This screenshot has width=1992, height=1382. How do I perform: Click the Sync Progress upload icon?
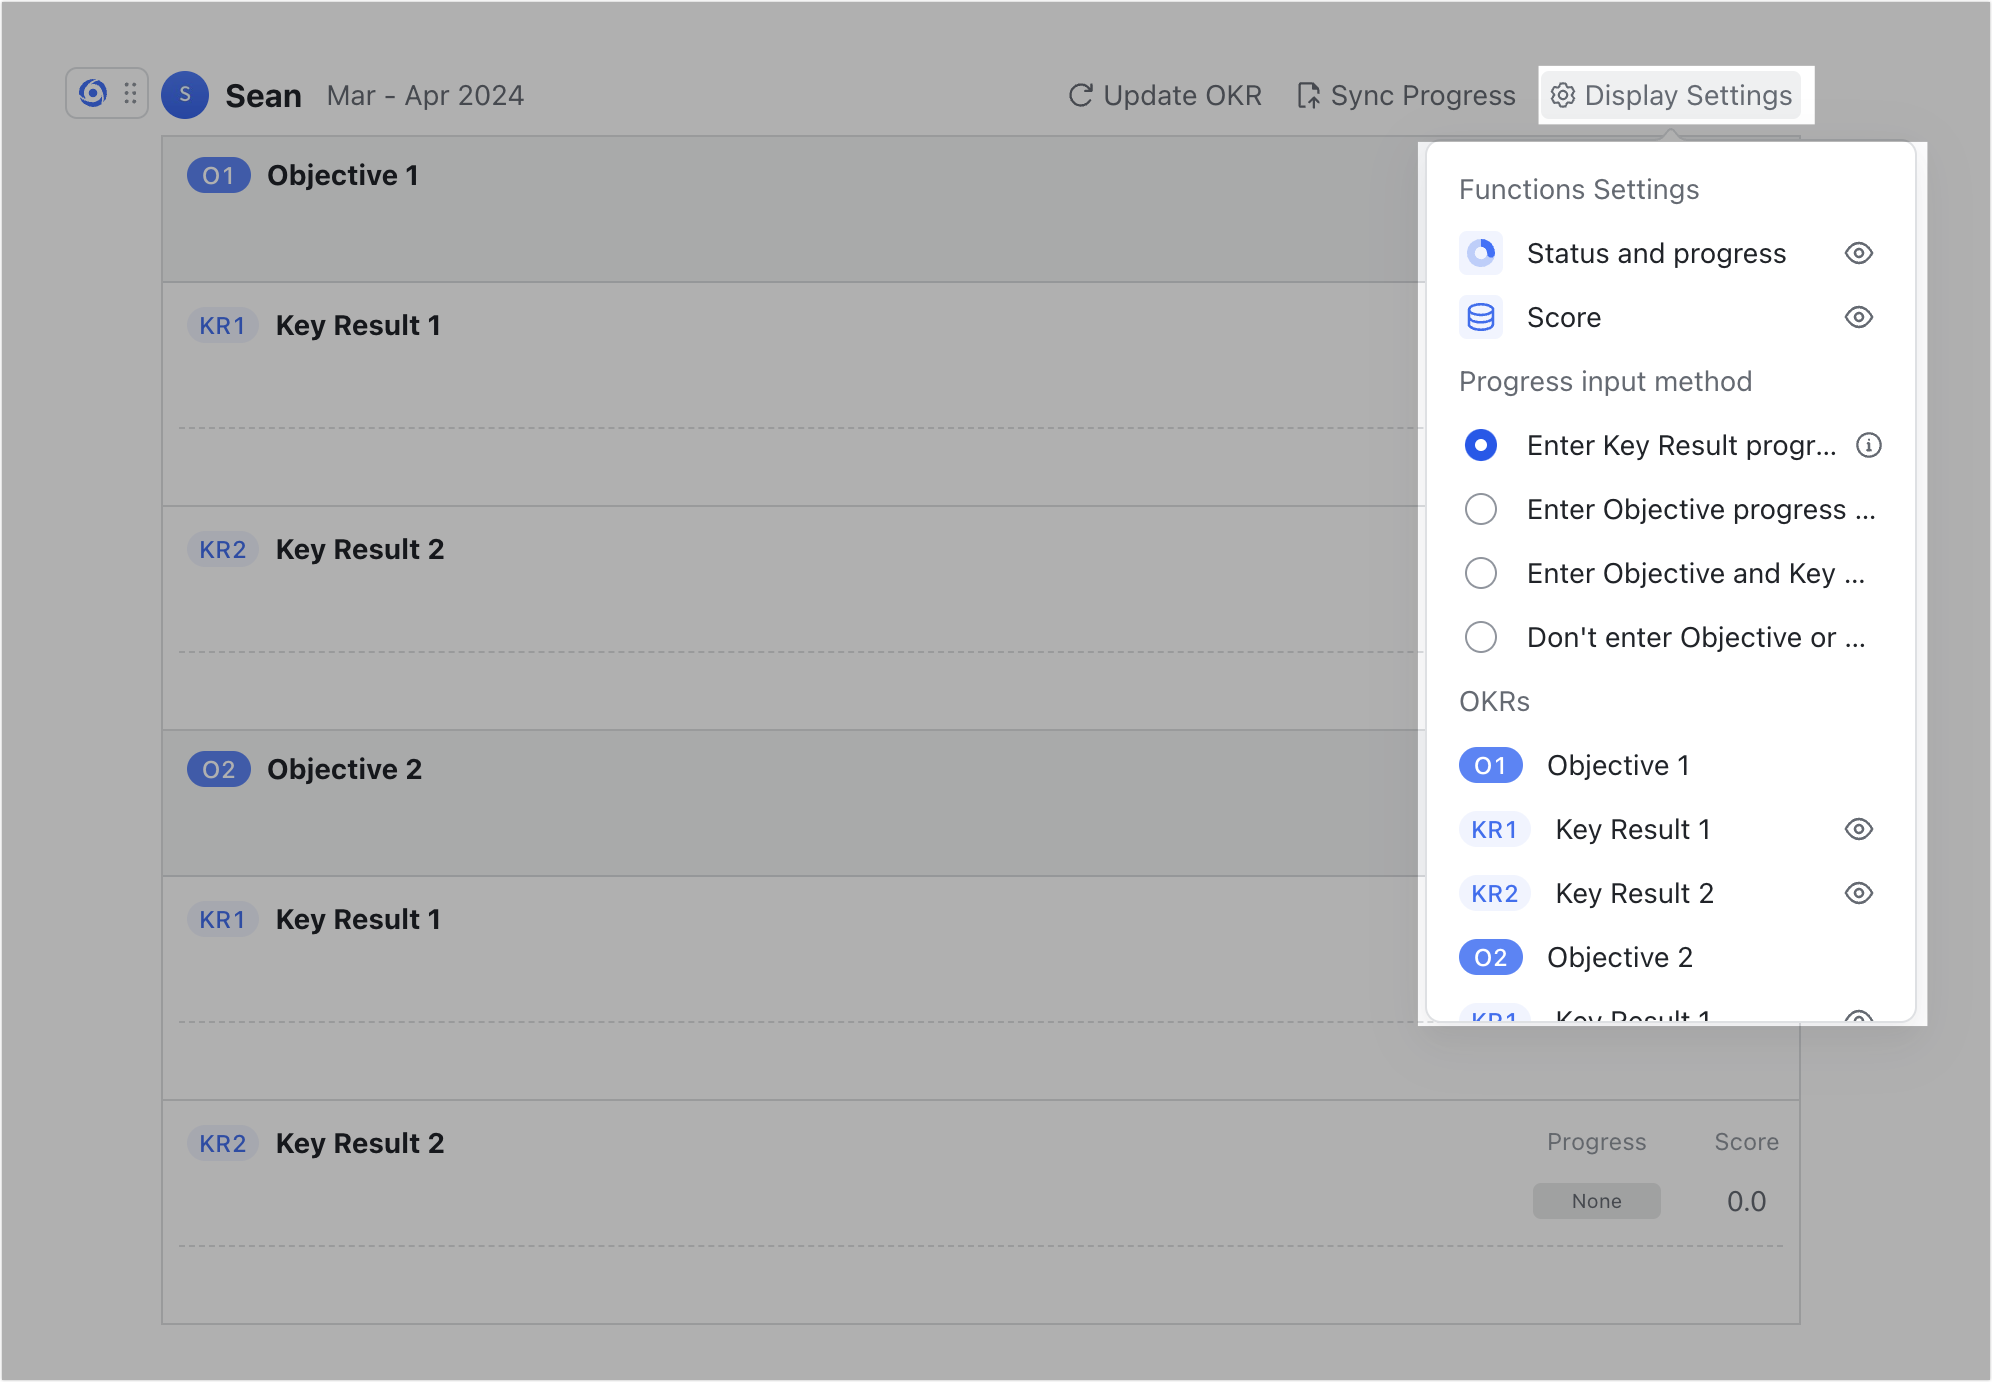point(1308,95)
